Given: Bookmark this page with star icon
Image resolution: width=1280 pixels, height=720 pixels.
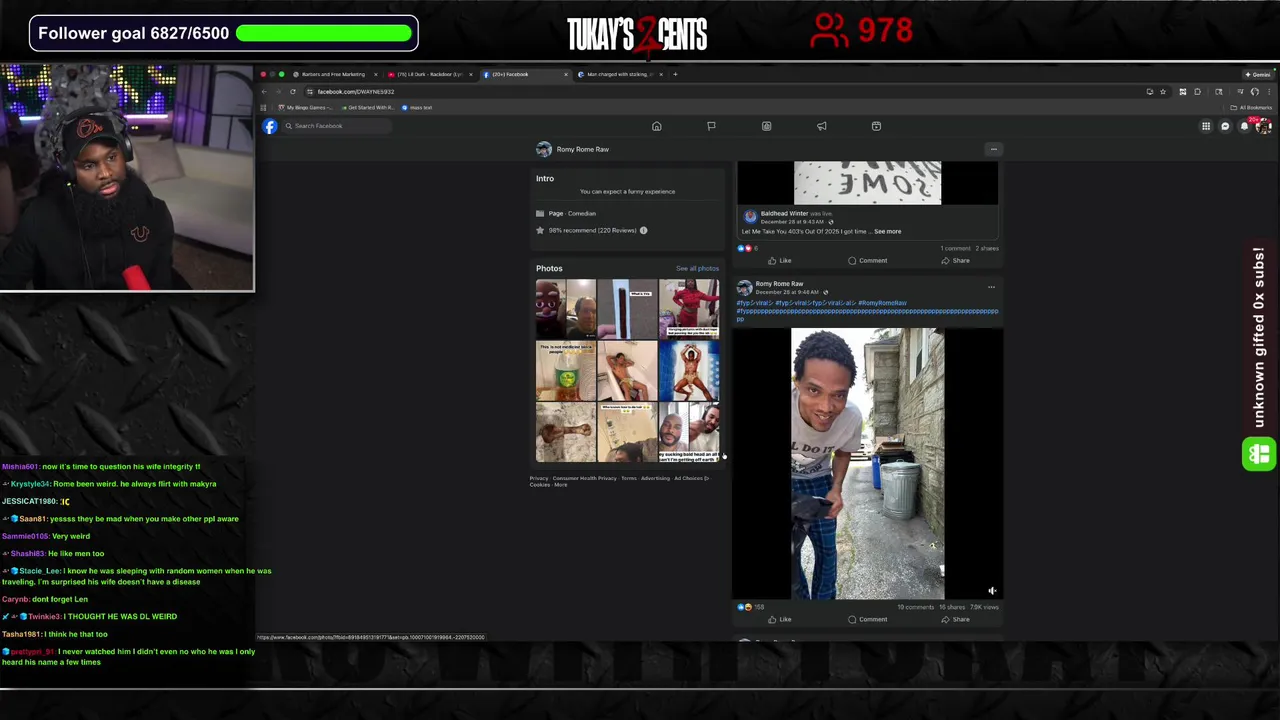Looking at the screenshot, I should click(x=1163, y=91).
